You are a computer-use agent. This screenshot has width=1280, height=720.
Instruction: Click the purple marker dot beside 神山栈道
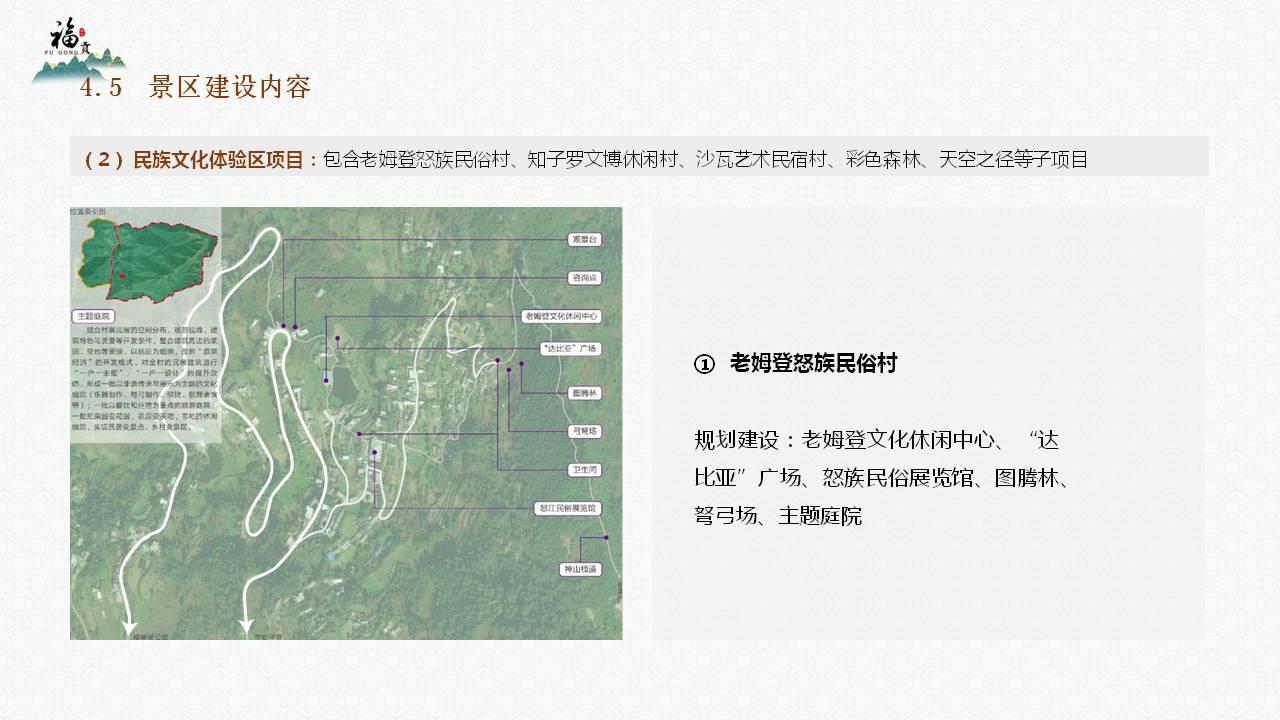tap(607, 540)
